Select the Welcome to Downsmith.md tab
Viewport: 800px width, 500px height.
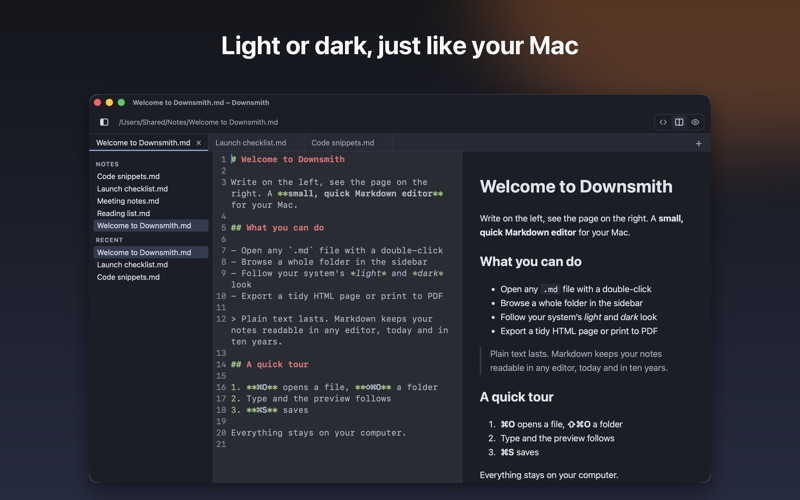point(148,143)
